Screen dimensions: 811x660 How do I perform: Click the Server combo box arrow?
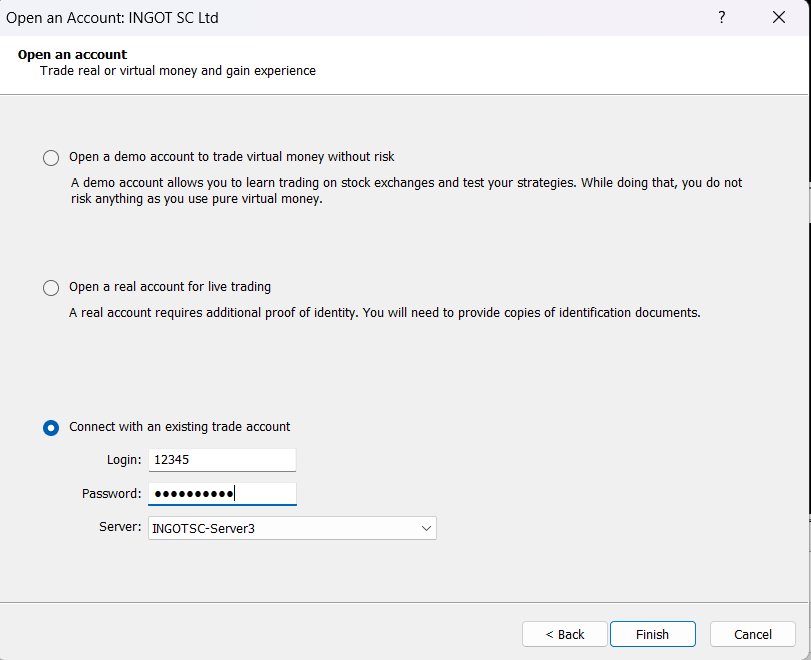pos(426,529)
